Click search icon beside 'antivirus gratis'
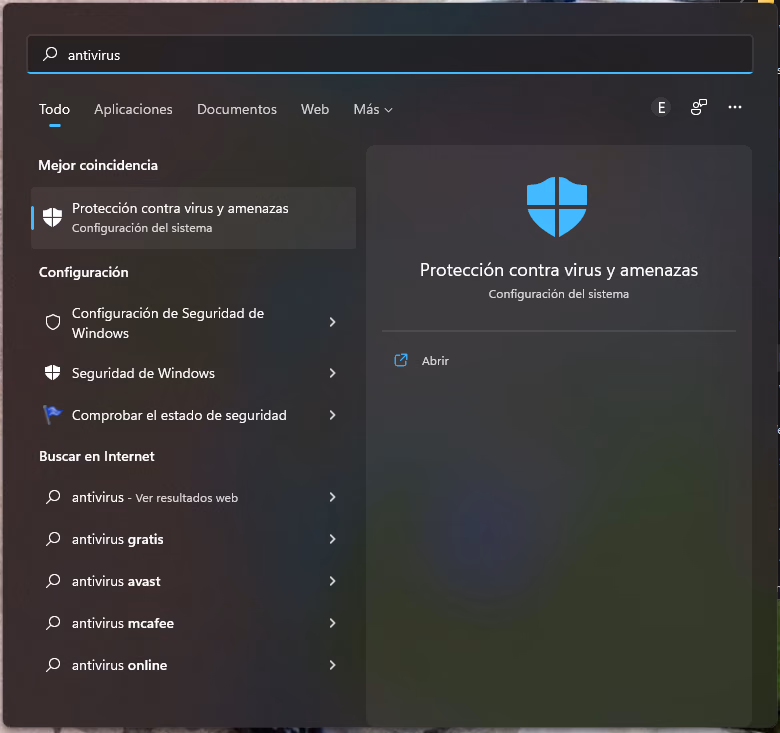This screenshot has height=733, width=780. 53,539
